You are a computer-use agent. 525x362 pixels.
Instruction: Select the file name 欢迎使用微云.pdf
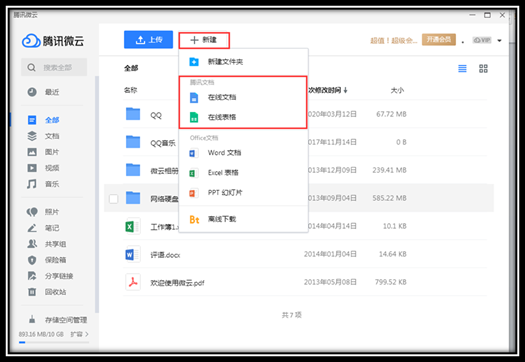click(x=177, y=283)
